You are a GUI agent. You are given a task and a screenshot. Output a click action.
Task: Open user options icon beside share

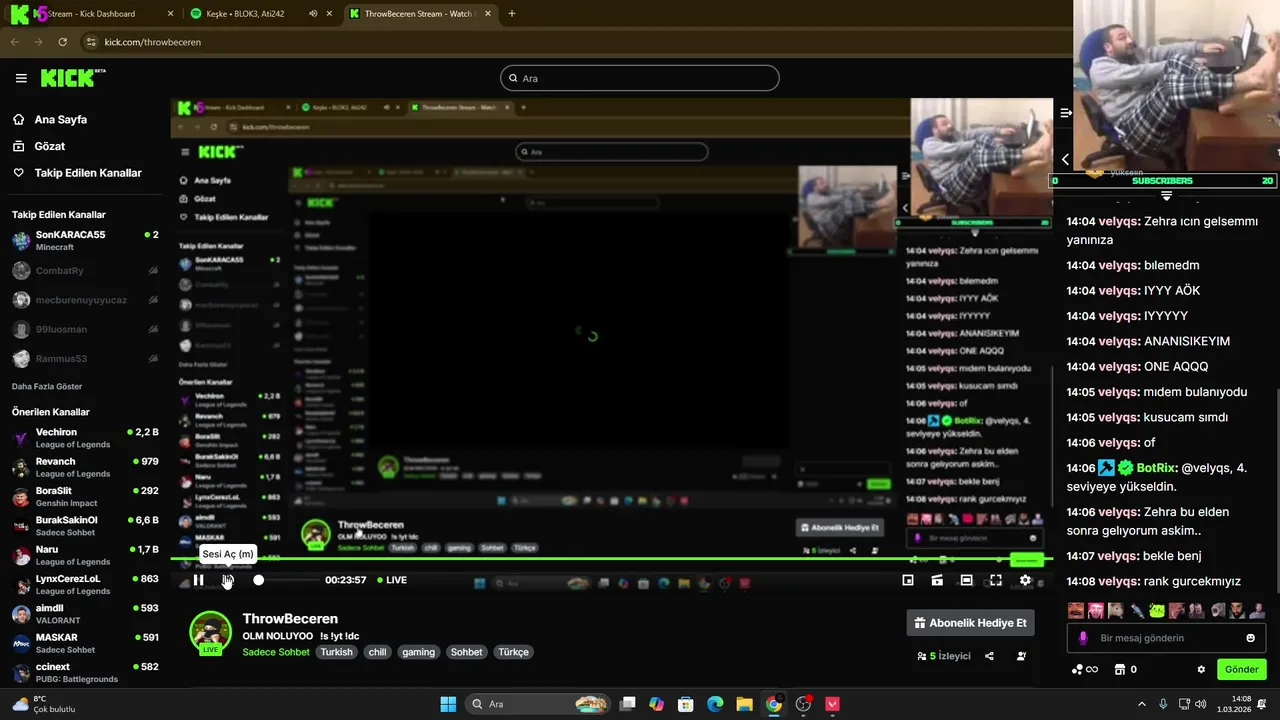(1021, 656)
